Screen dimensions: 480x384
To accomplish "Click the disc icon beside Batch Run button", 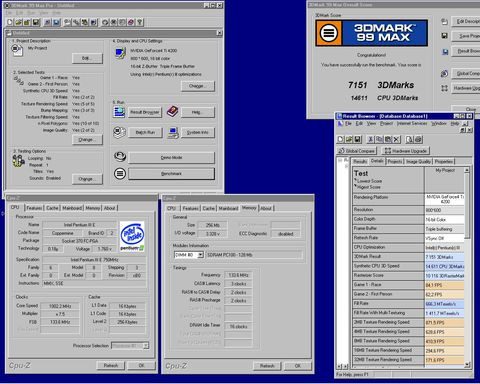I will 119,132.
